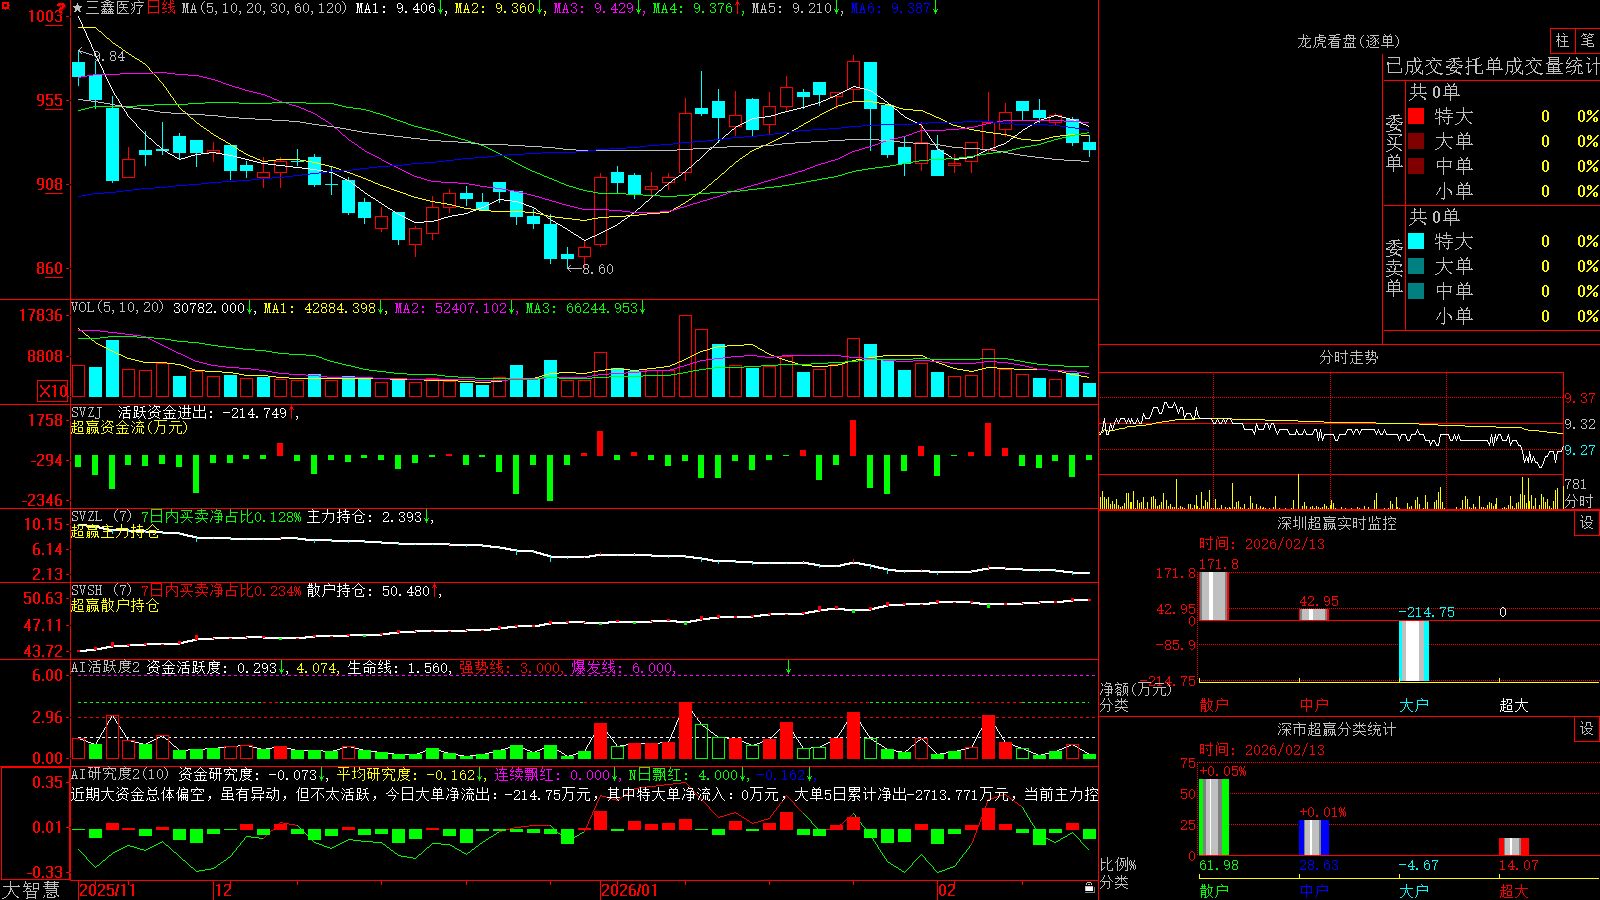Switch to 笔 tick view

pos(1587,41)
